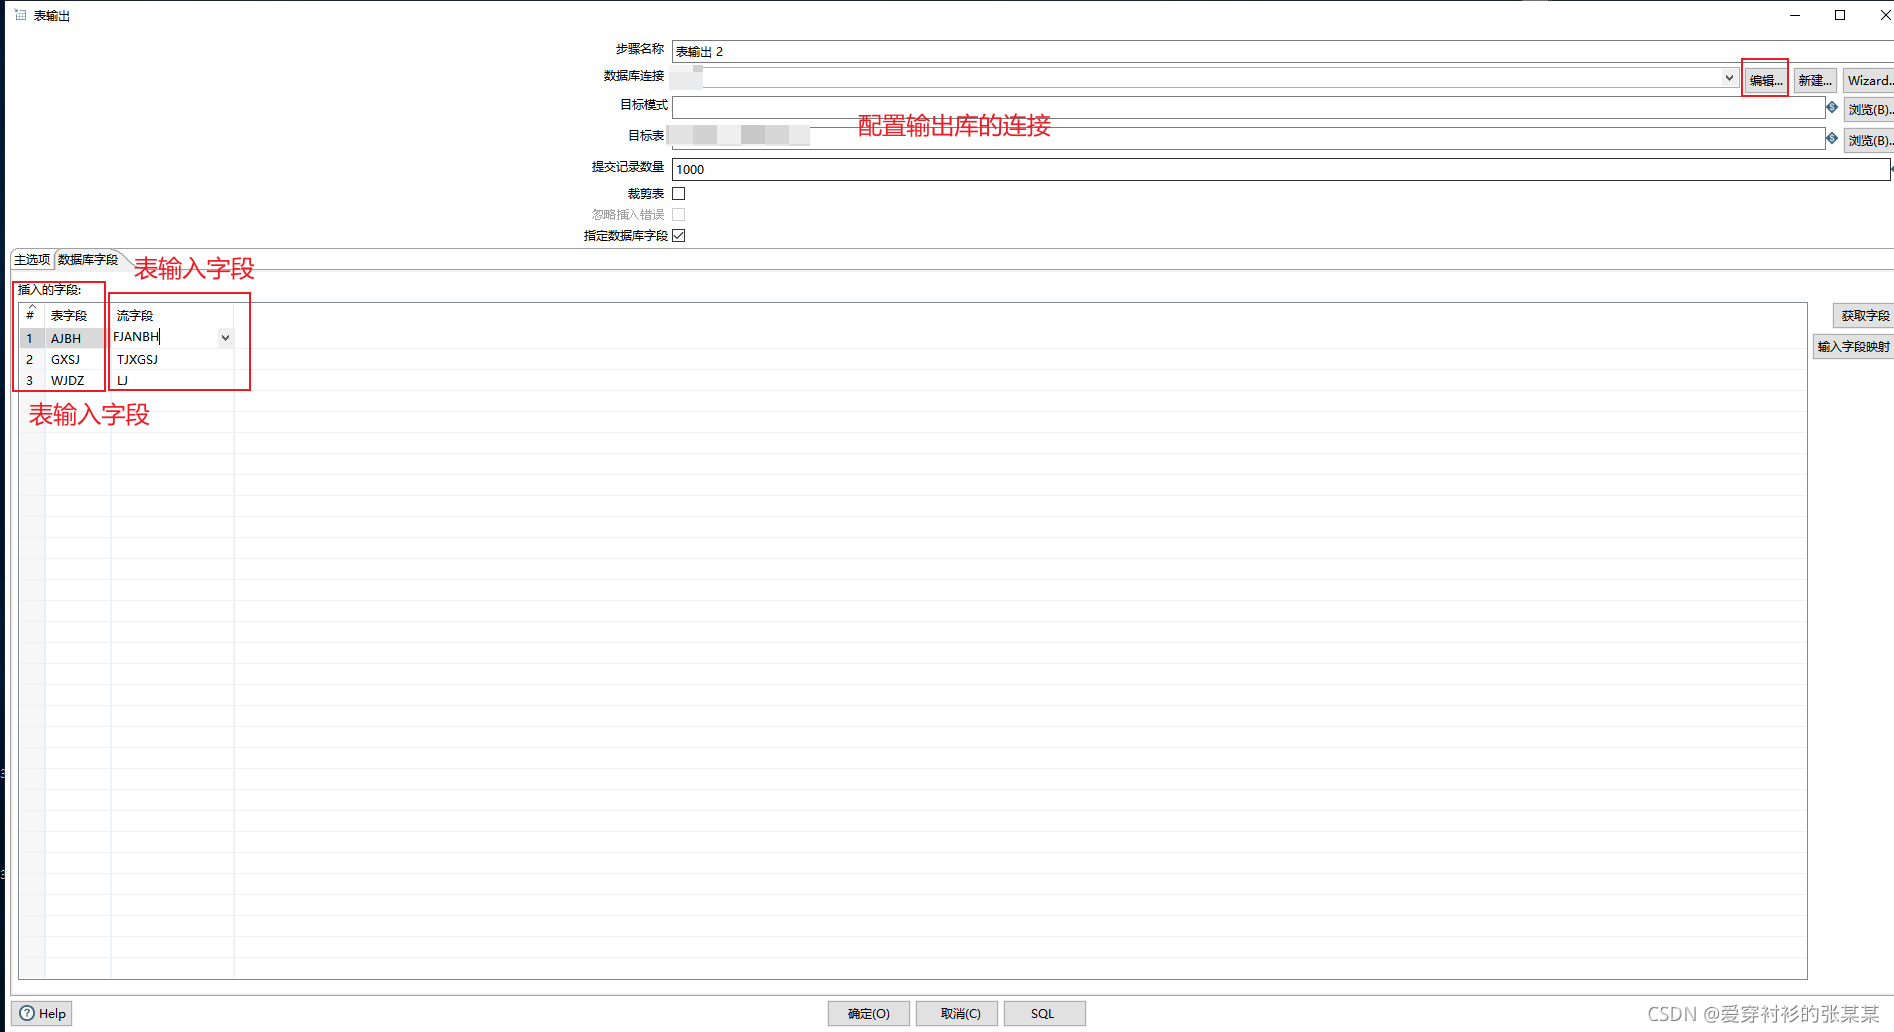Click the # column header
1894x1032 pixels.
click(x=31, y=315)
